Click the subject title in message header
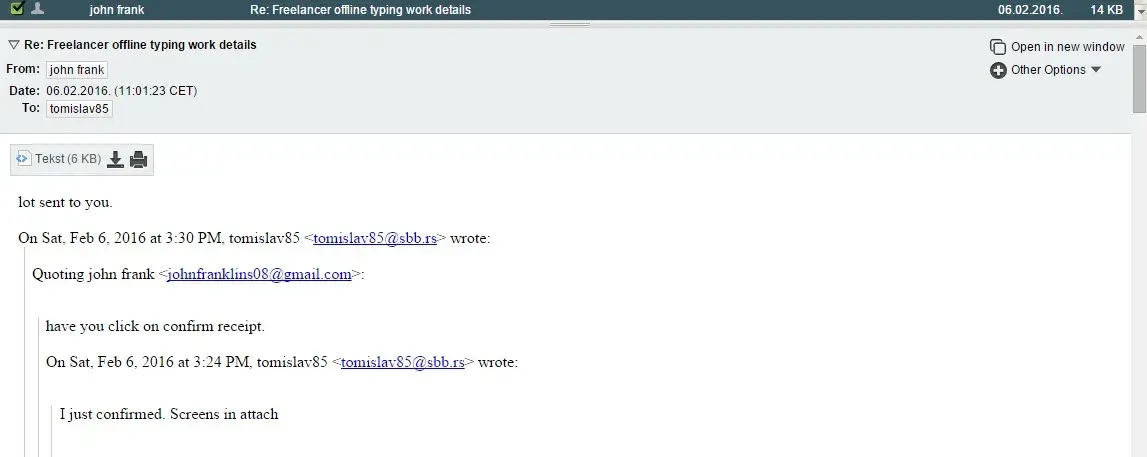Image resolution: width=1147 pixels, height=457 pixels. [140, 45]
